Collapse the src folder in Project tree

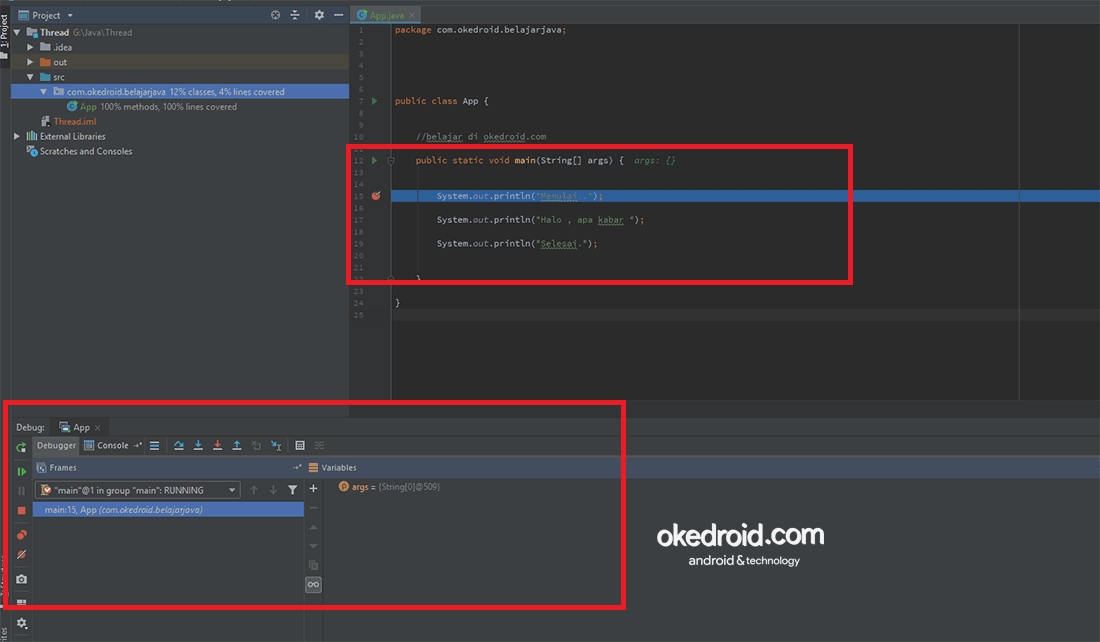click(31, 76)
